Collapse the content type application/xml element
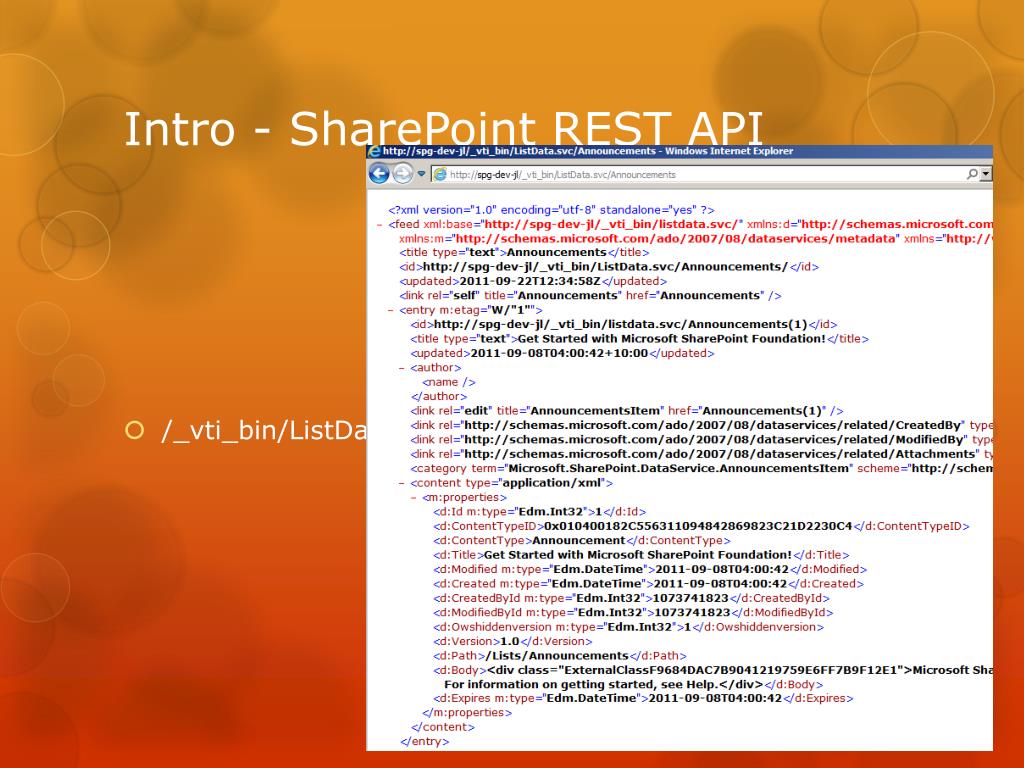1024x768 pixels. click(x=402, y=484)
